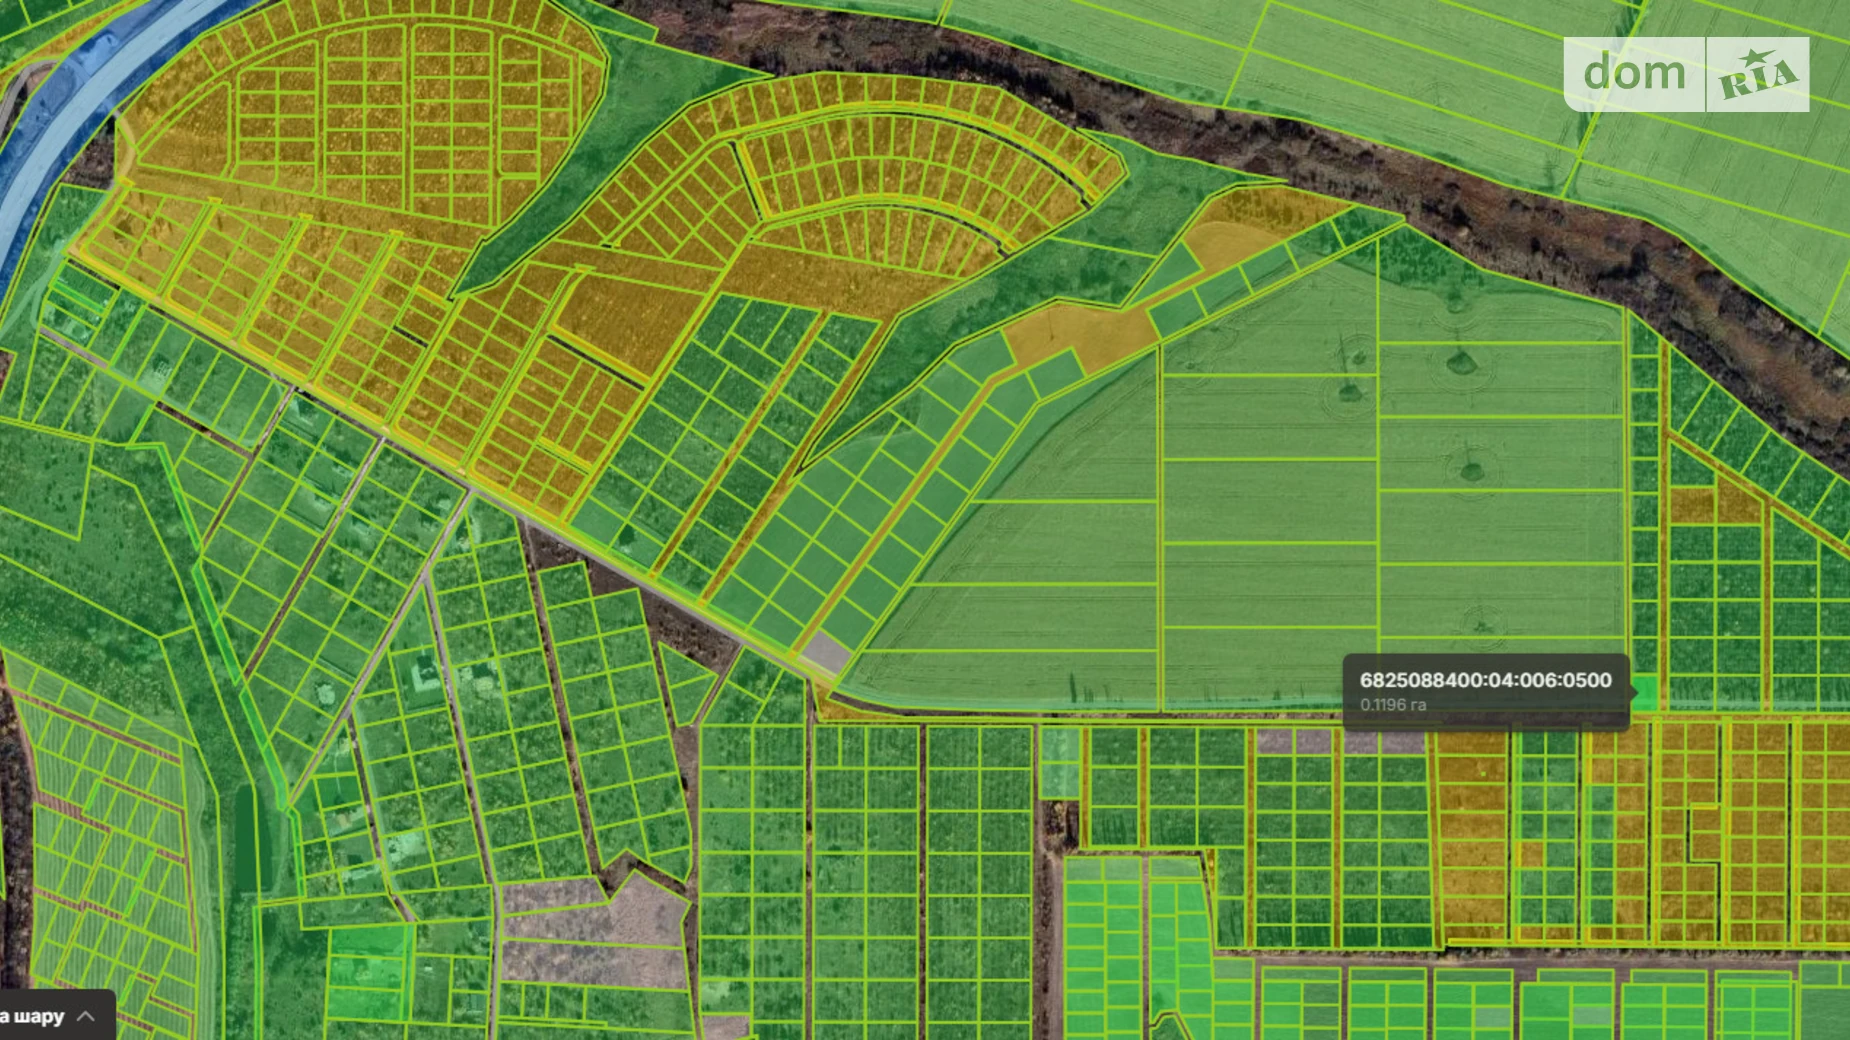Click the RIA star logo badge
This screenshot has height=1040, width=1850.
tap(1758, 75)
